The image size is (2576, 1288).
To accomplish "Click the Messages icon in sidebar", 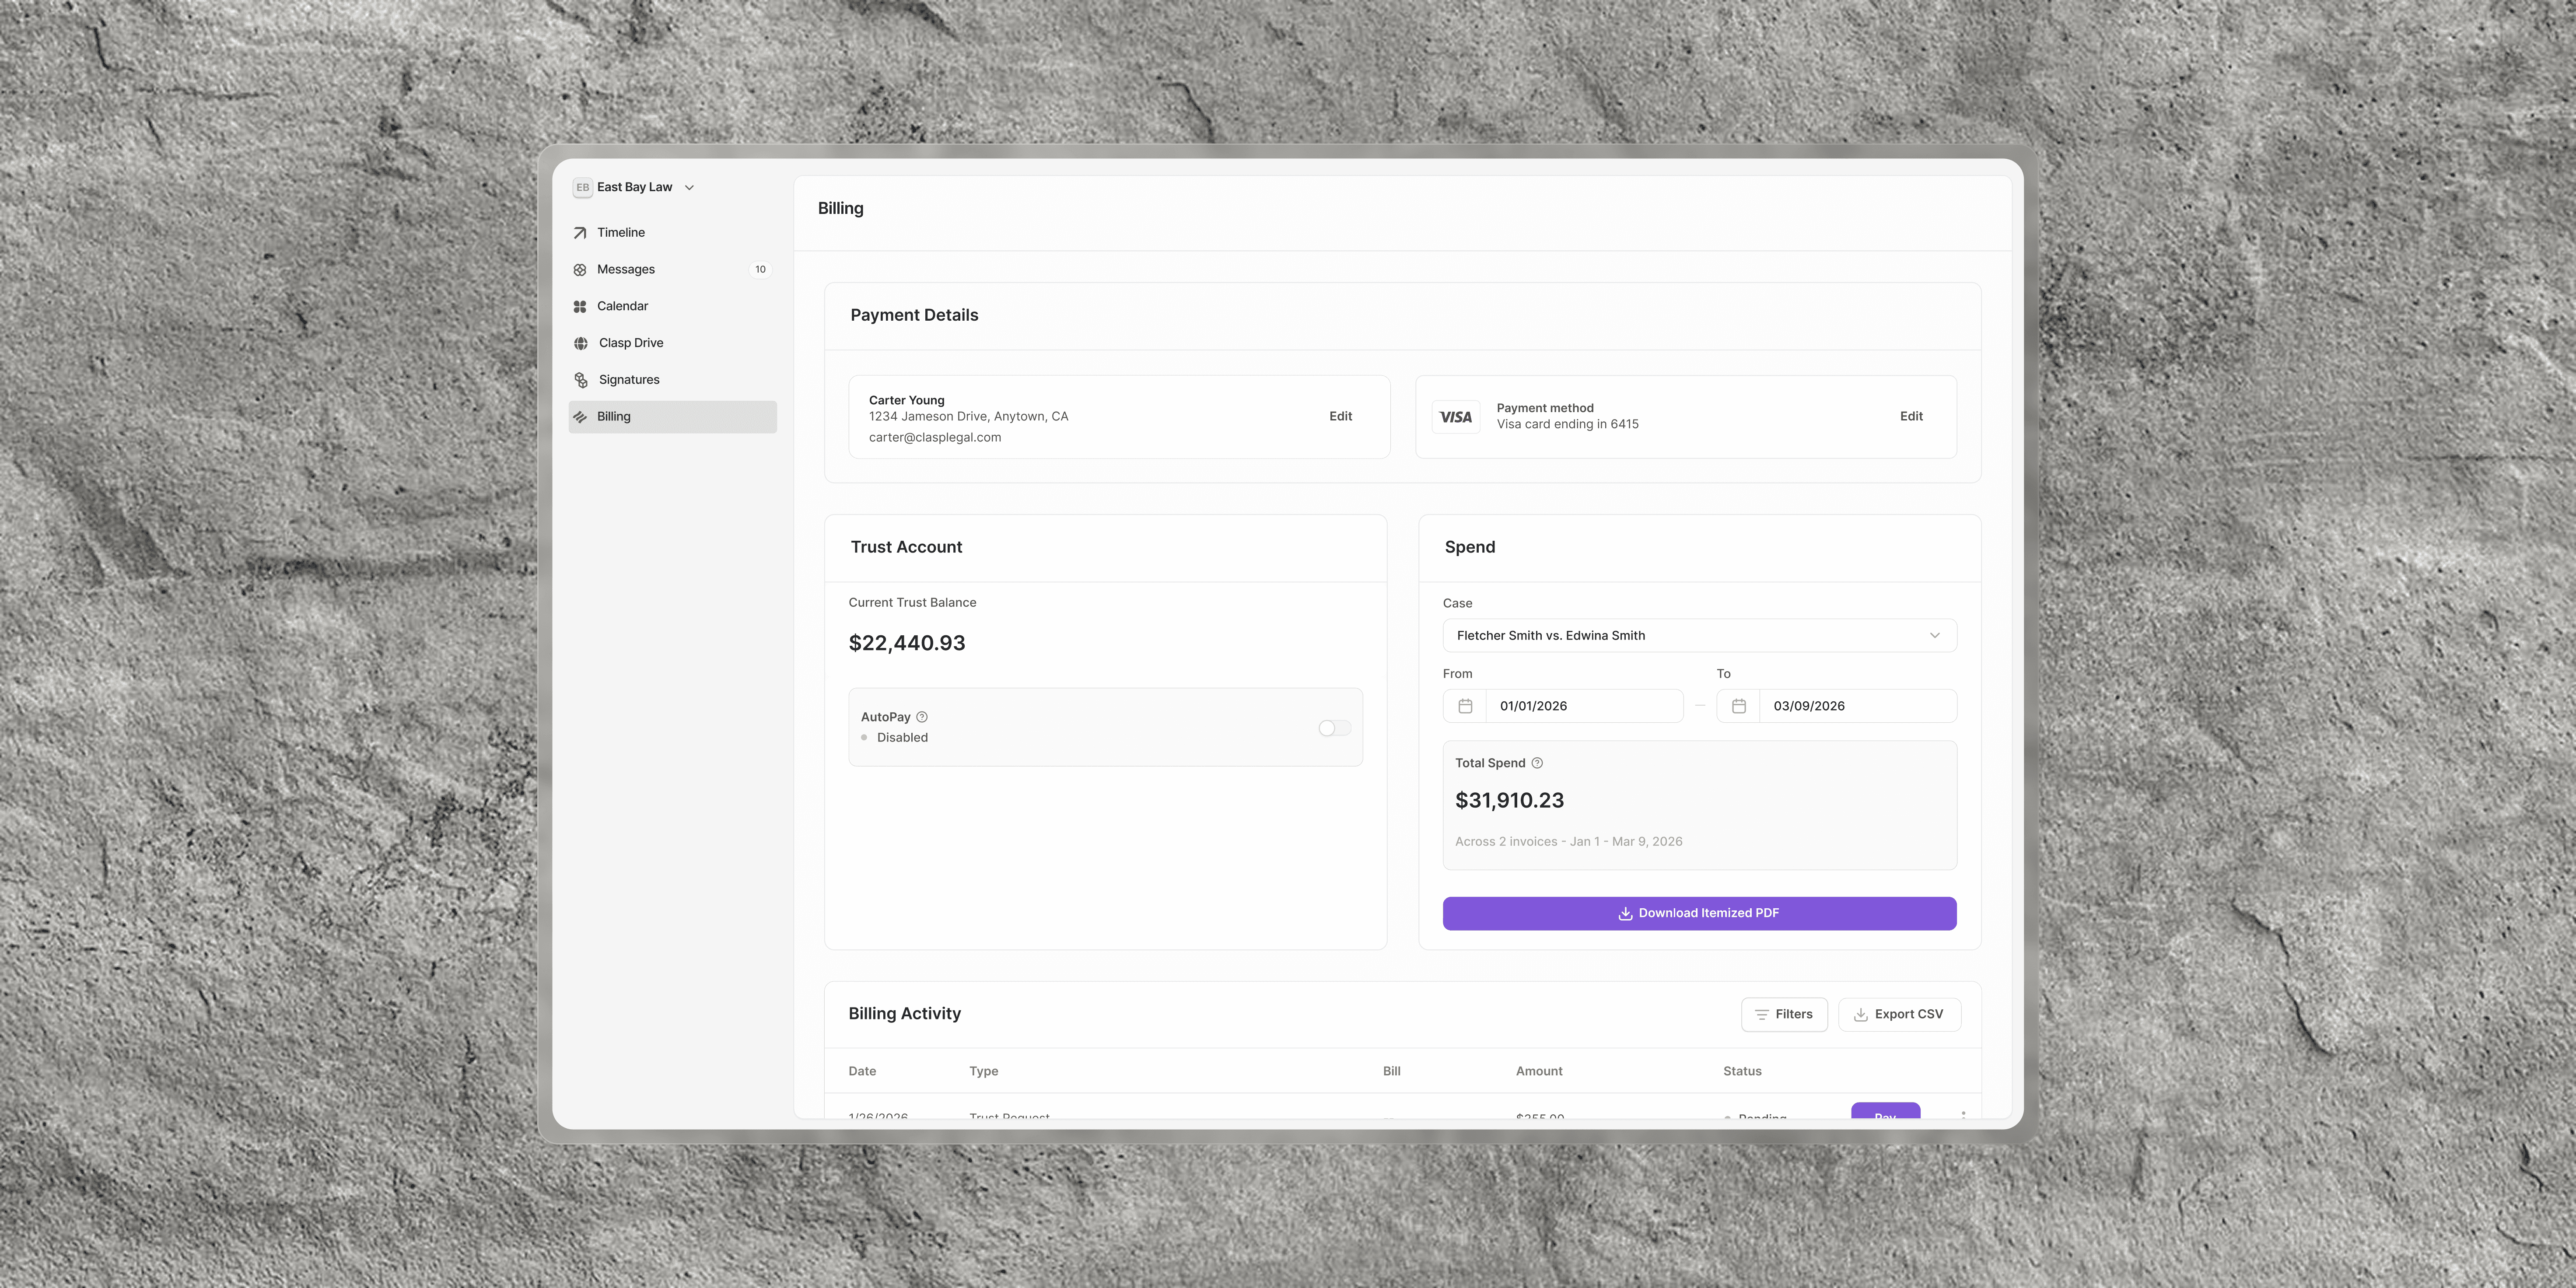I will 580,270.
